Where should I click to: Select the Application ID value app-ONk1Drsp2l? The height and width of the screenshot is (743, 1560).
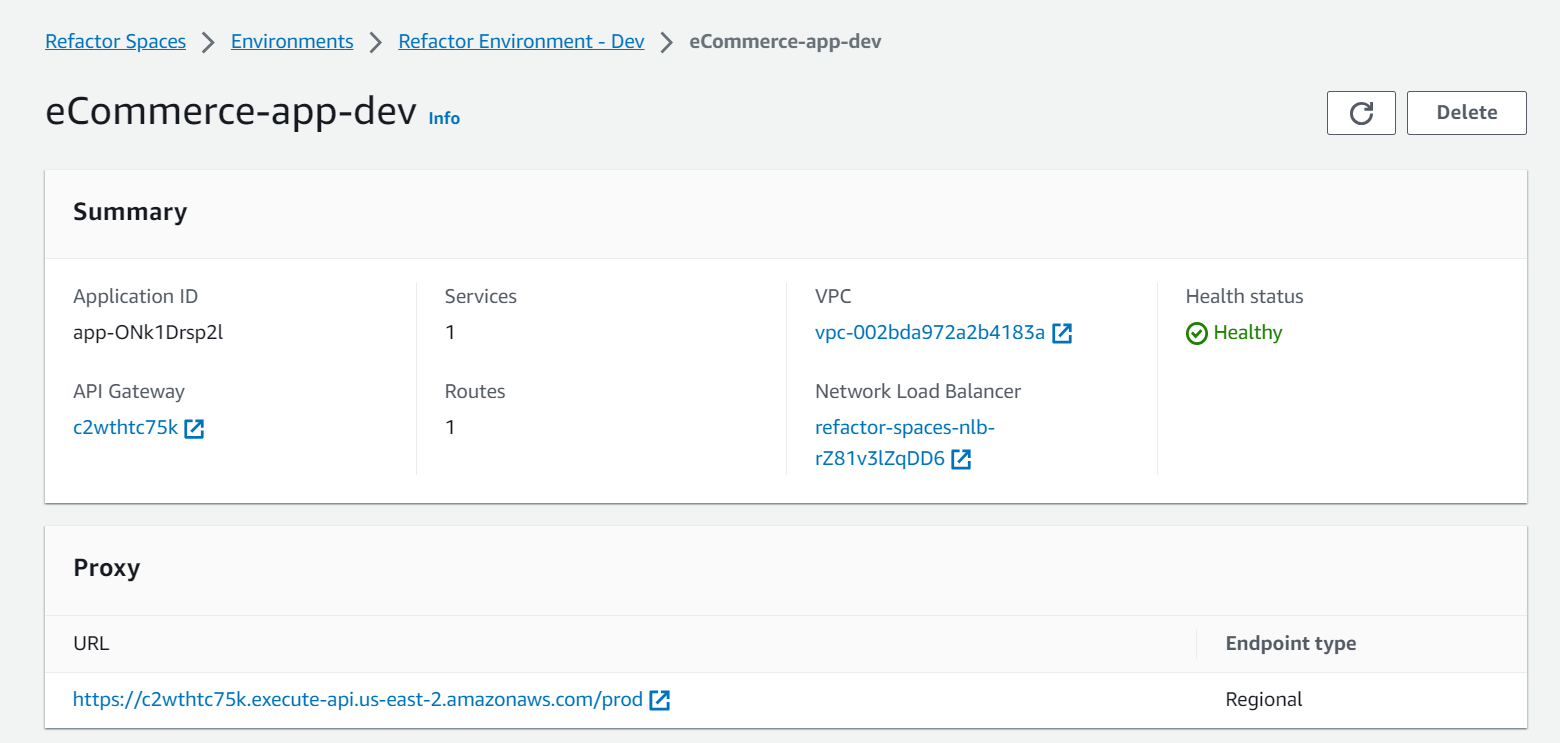(148, 333)
